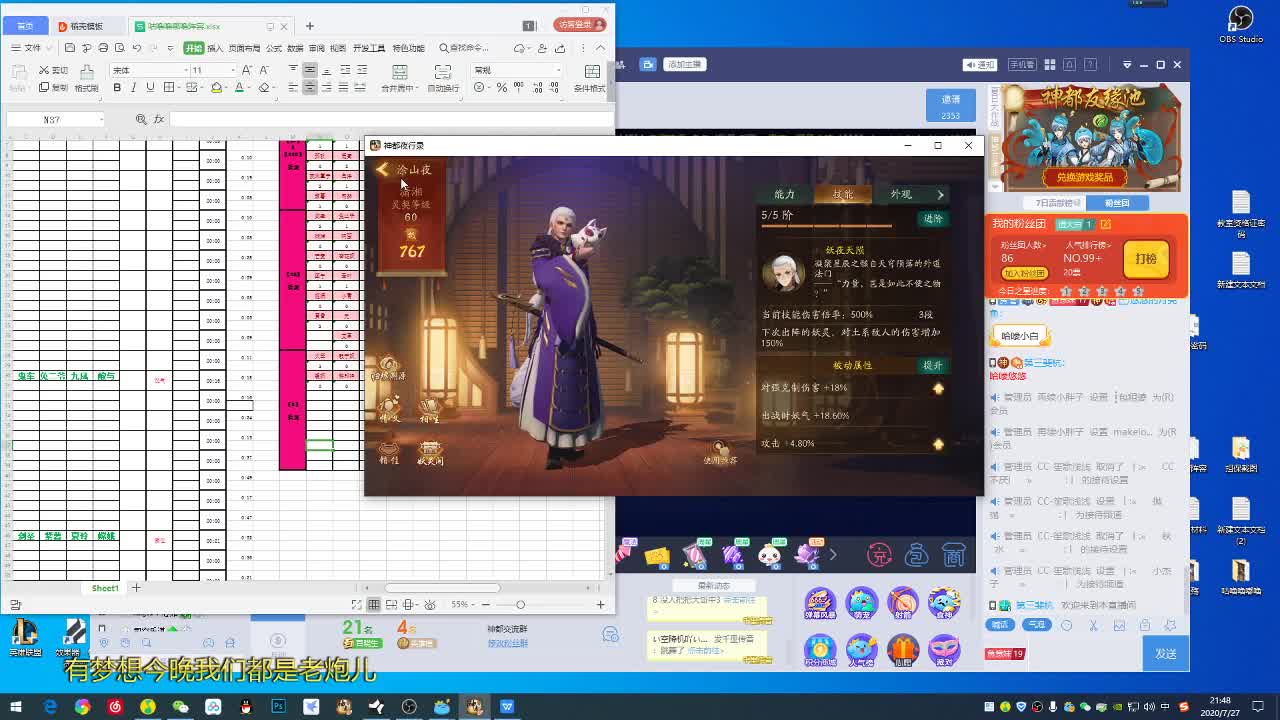Click the Windows Start button

coord(16,707)
